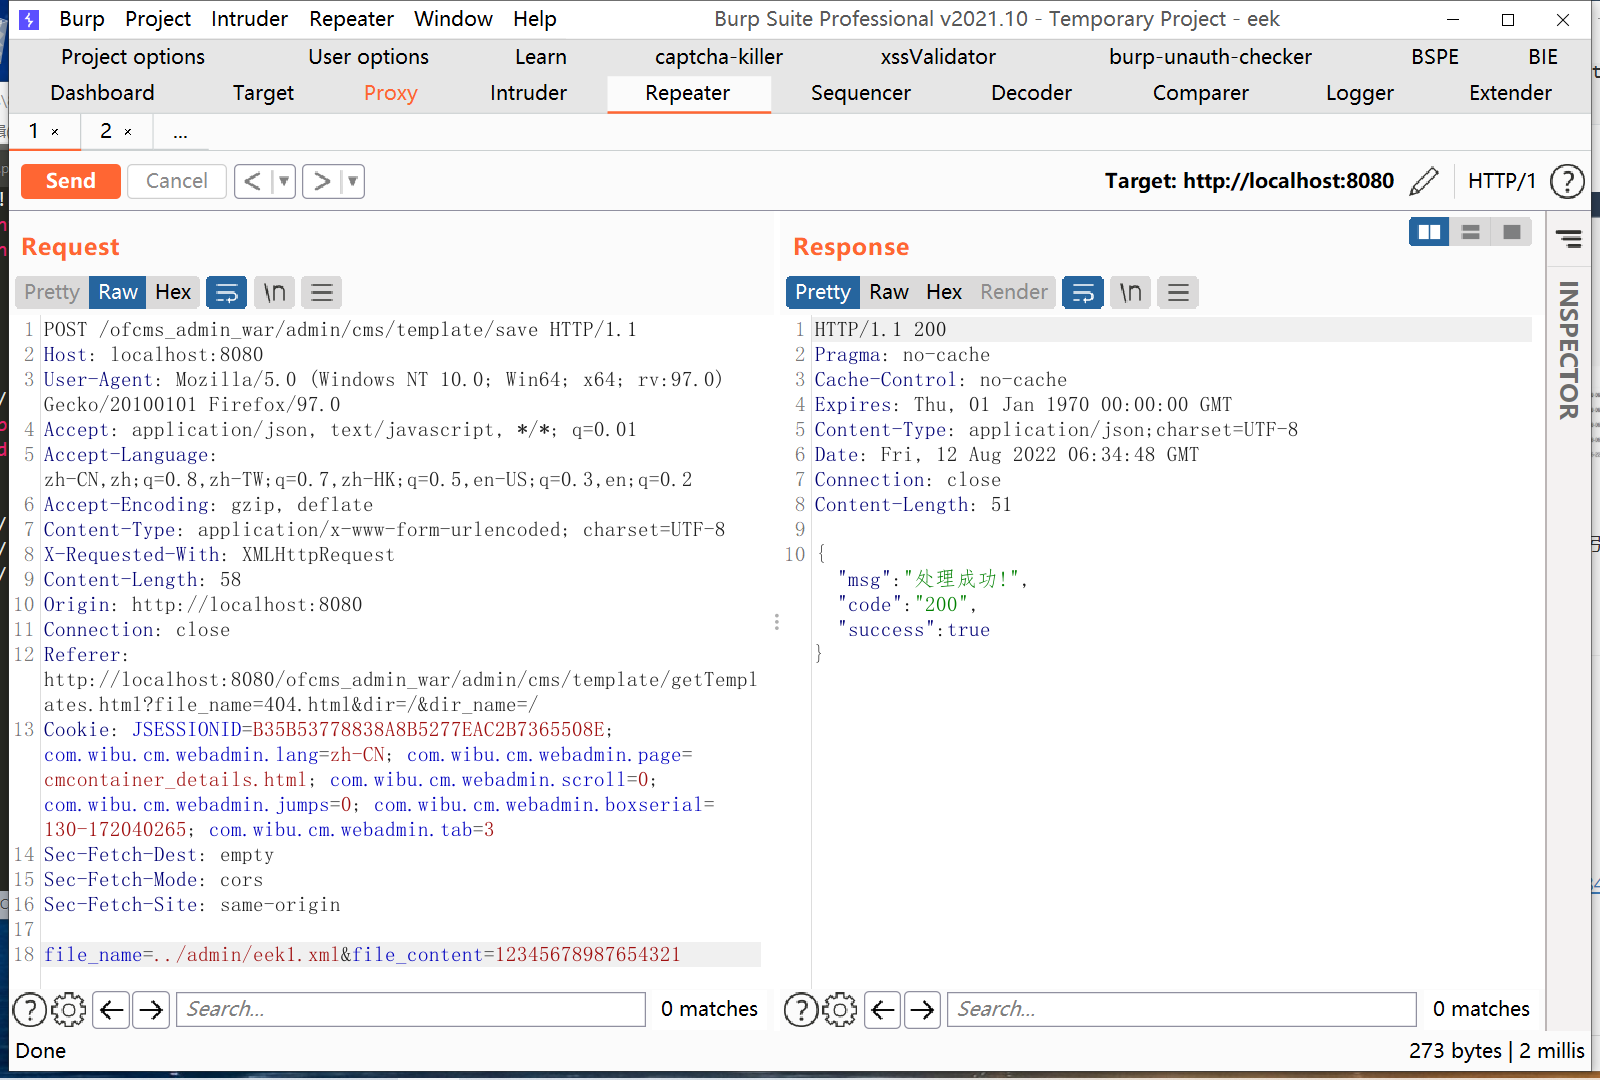Go to previous request in history
Image resolution: width=1600 pixels, height=1080 pixels.
point(253,181)
